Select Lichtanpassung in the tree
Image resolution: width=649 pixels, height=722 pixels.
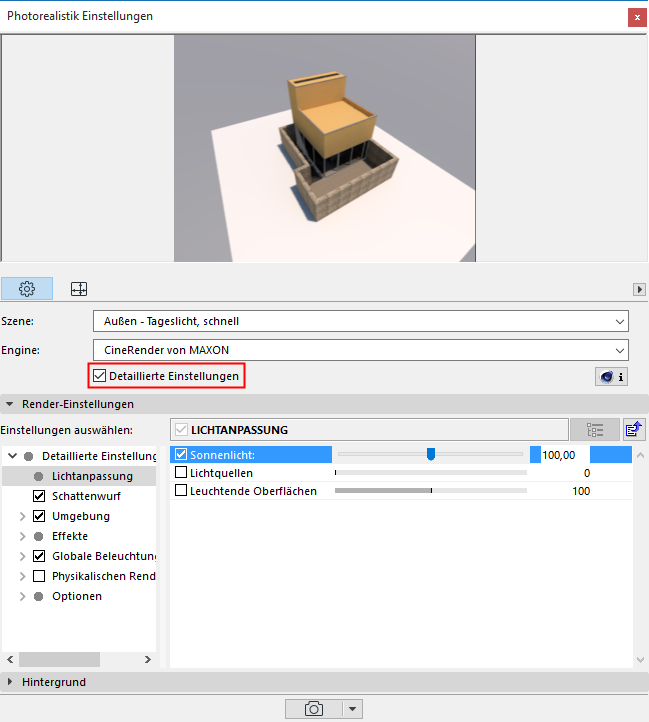coord(92,476)
